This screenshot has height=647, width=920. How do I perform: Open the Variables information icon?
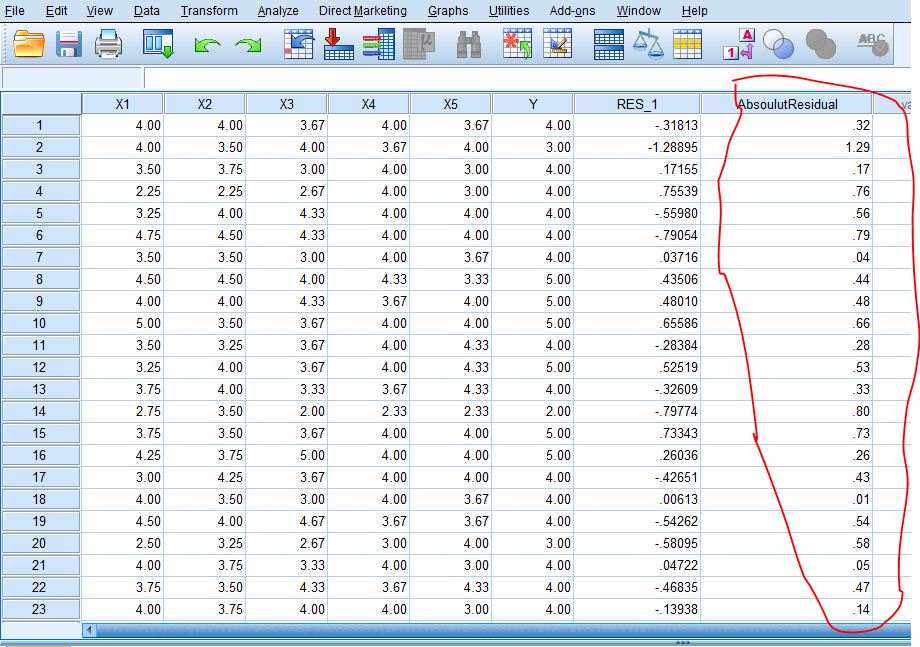click(378, 45)
